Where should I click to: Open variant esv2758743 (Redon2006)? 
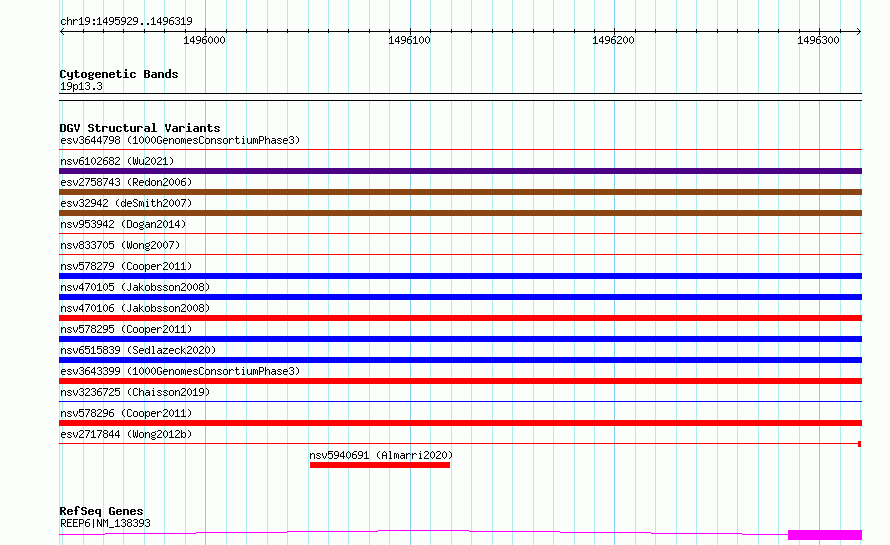[126, 182]
